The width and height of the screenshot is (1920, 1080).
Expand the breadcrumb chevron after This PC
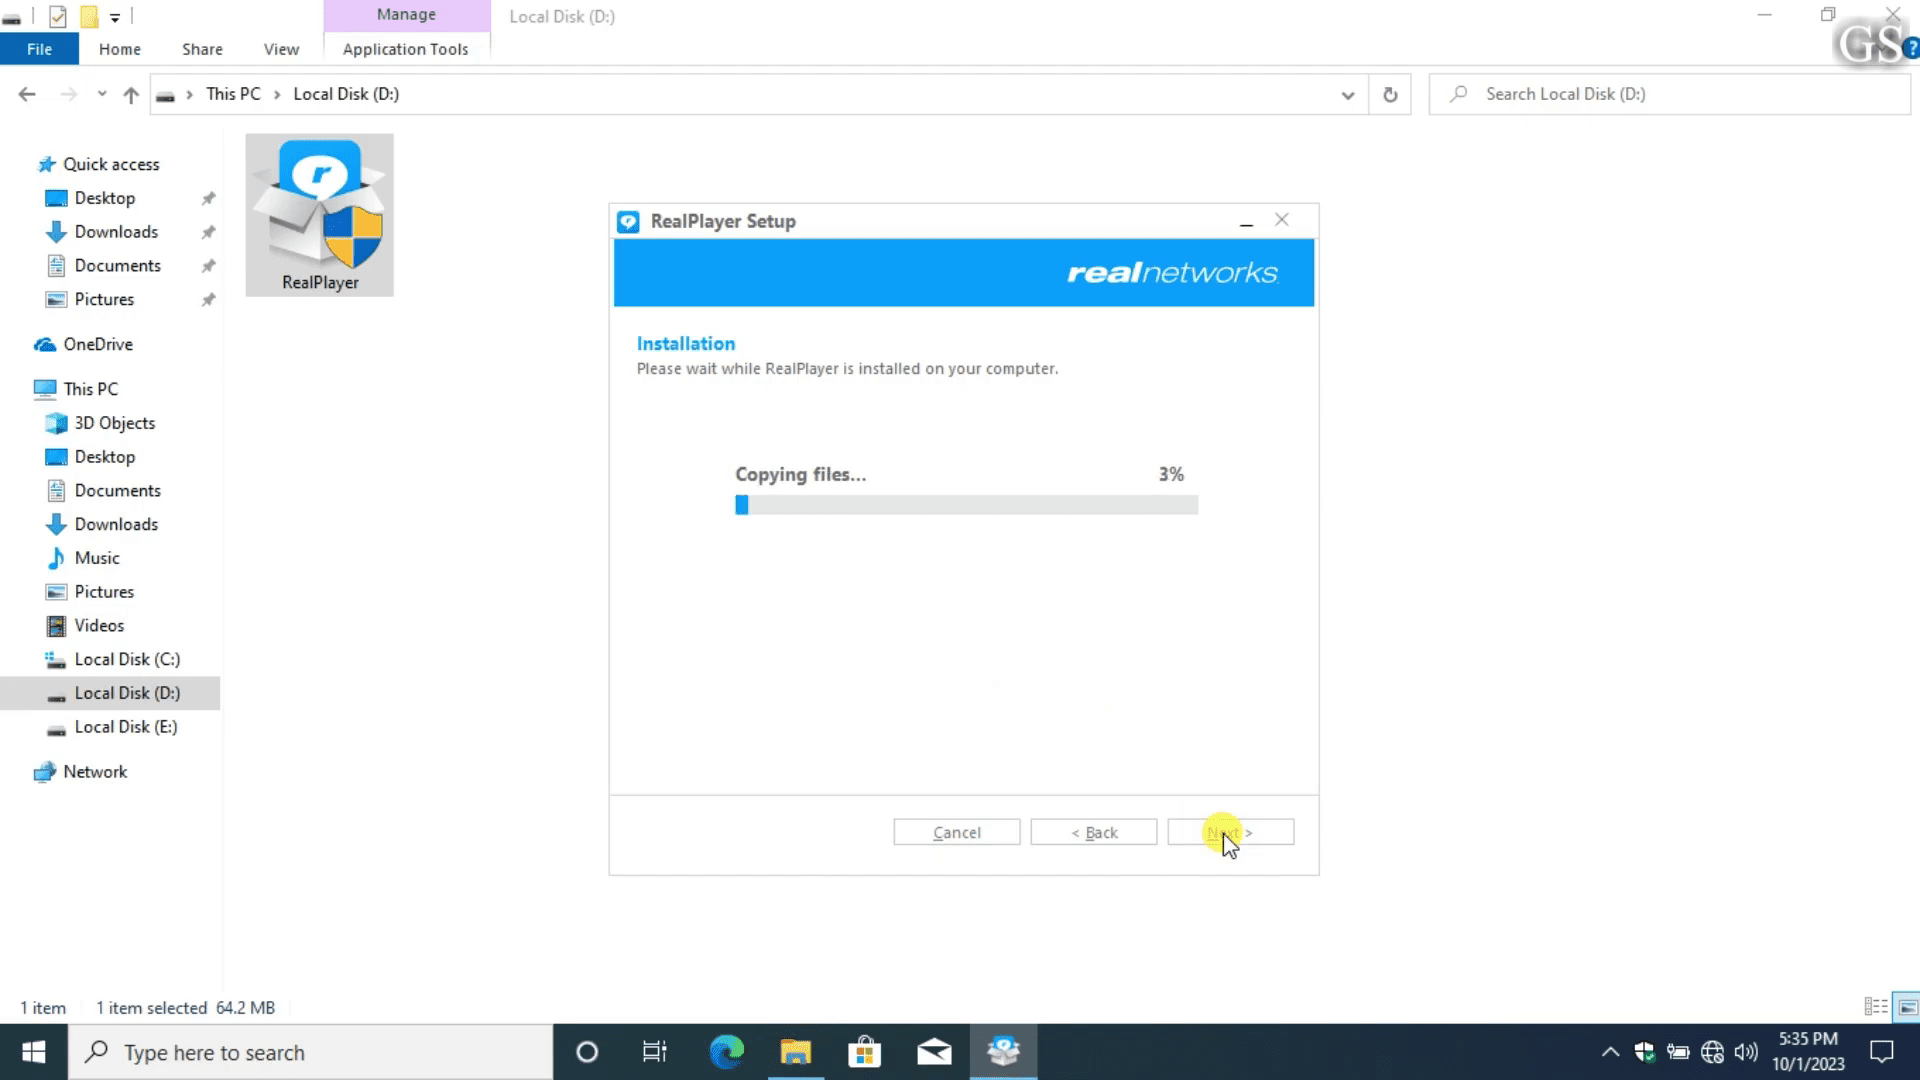point(277,95)
